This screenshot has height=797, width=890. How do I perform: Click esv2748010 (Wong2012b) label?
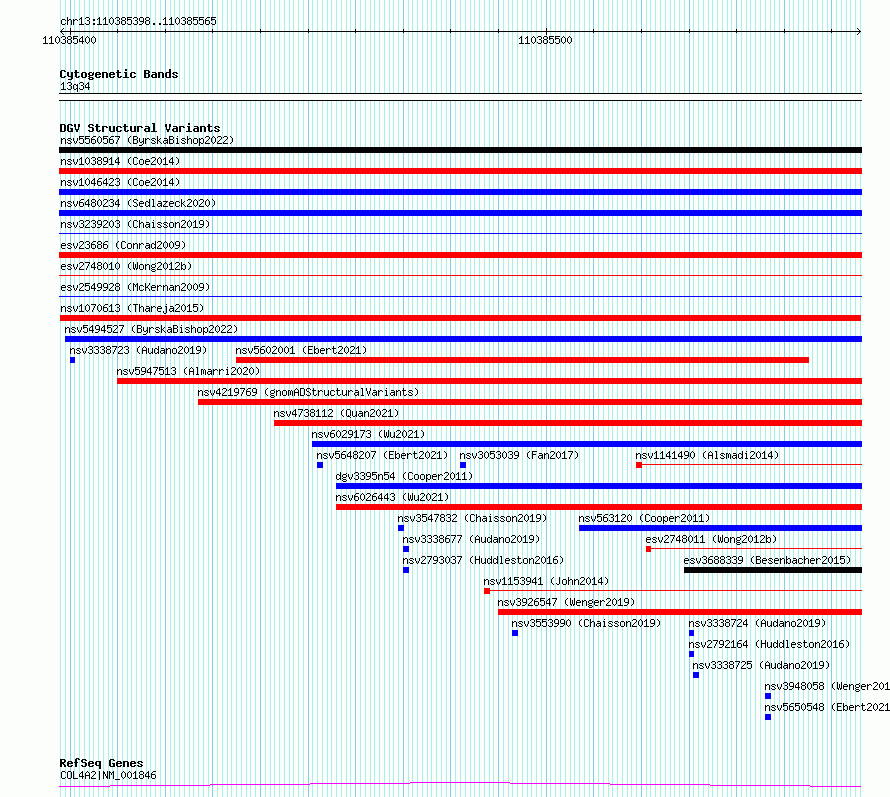tap(126, 266)
